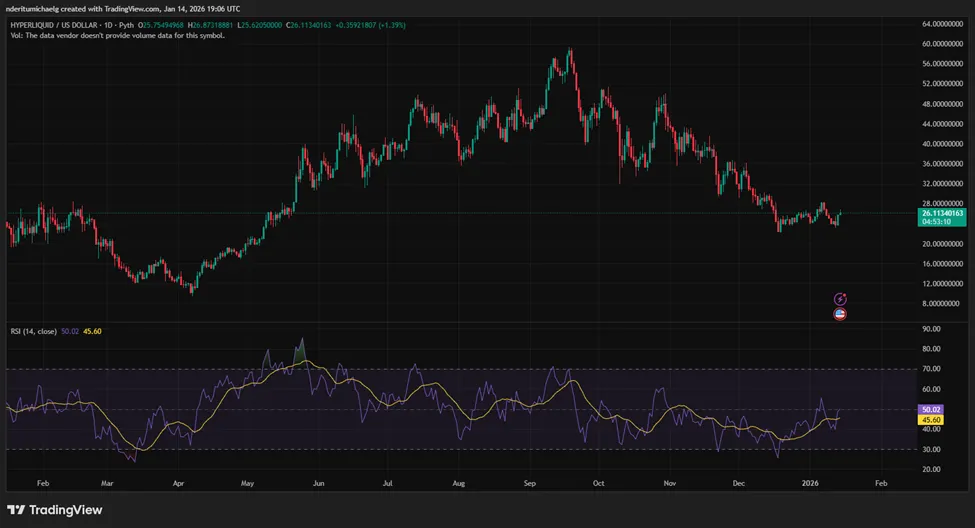Click the RSI (14, close) indicator label

click(x=31, y=331)
